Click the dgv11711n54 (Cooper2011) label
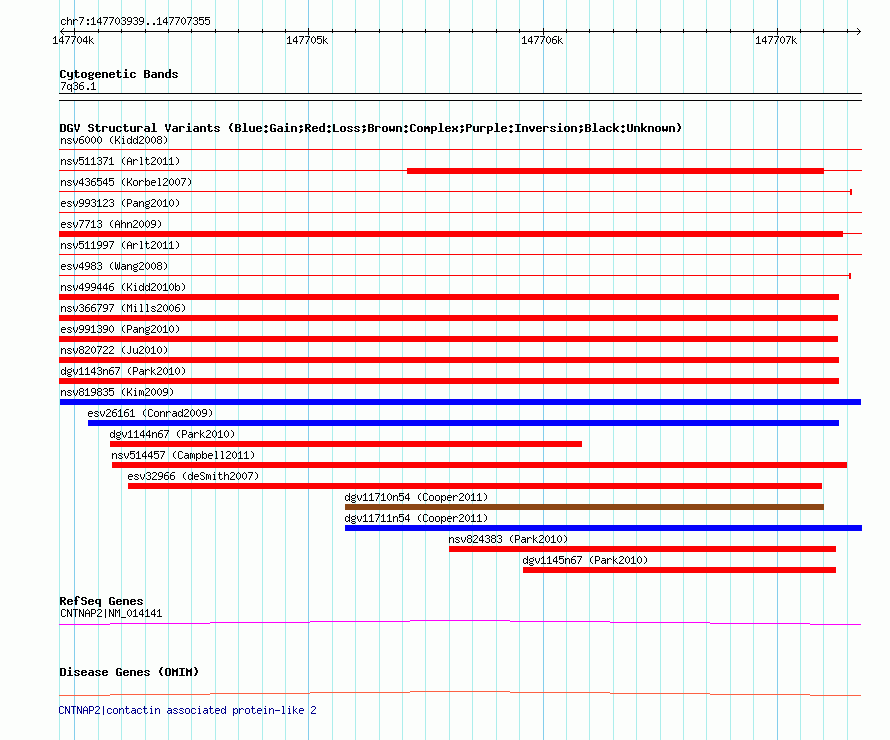Image resolution: width=890 pixels, height=740 pixels. (416, 518)
